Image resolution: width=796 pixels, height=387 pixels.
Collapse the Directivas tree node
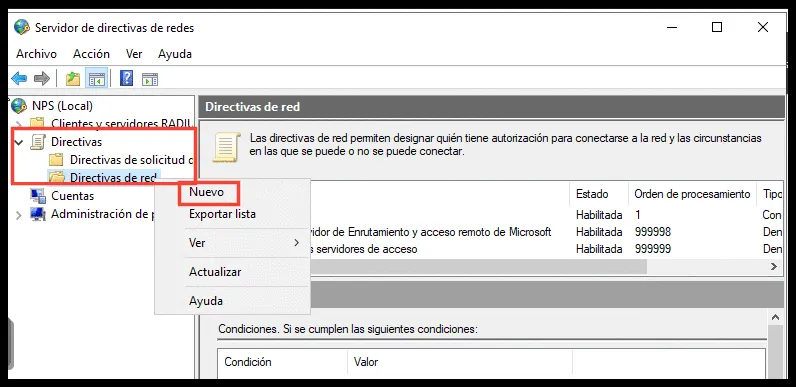coord(19,142)
